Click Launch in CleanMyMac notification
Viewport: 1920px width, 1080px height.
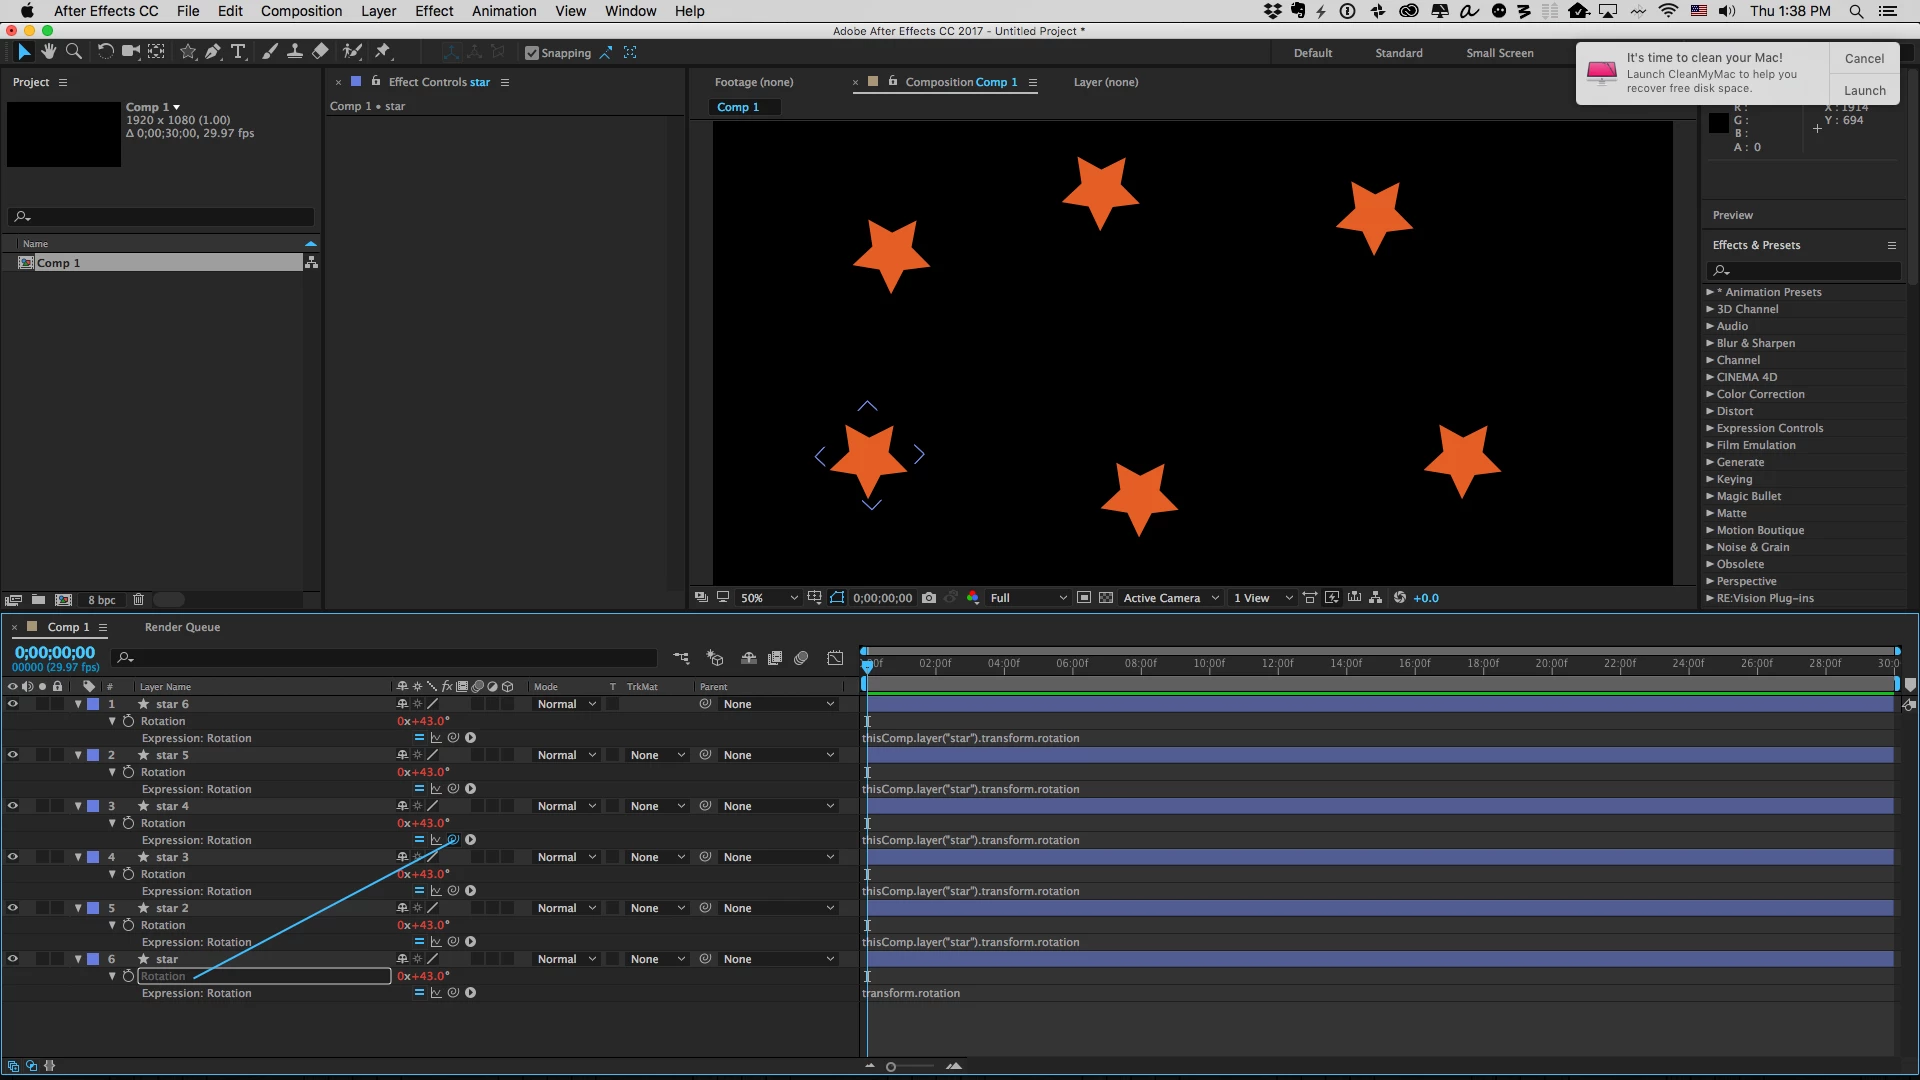tap(1864, 90)
